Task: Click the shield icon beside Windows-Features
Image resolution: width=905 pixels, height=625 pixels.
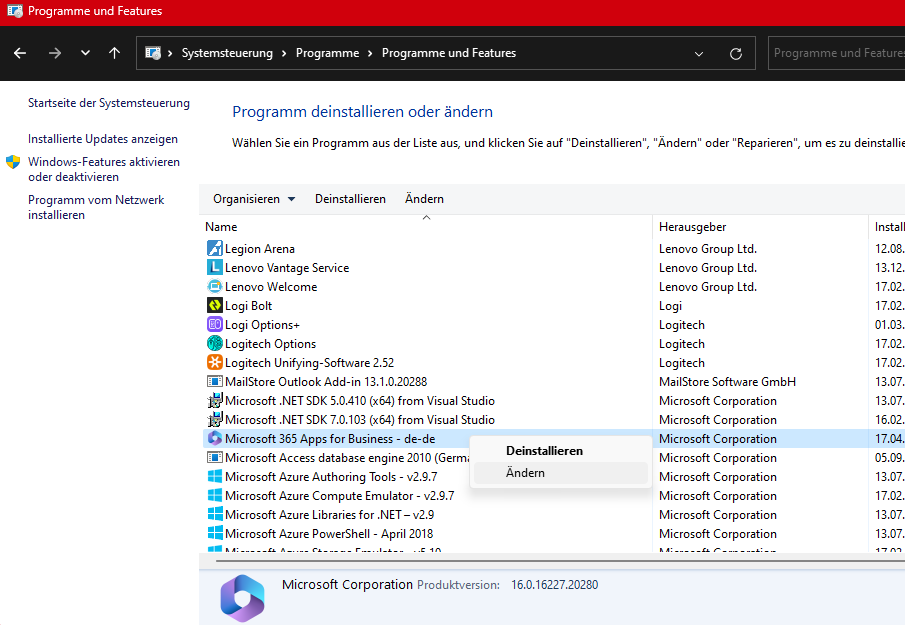Action: tap(13, 162)
